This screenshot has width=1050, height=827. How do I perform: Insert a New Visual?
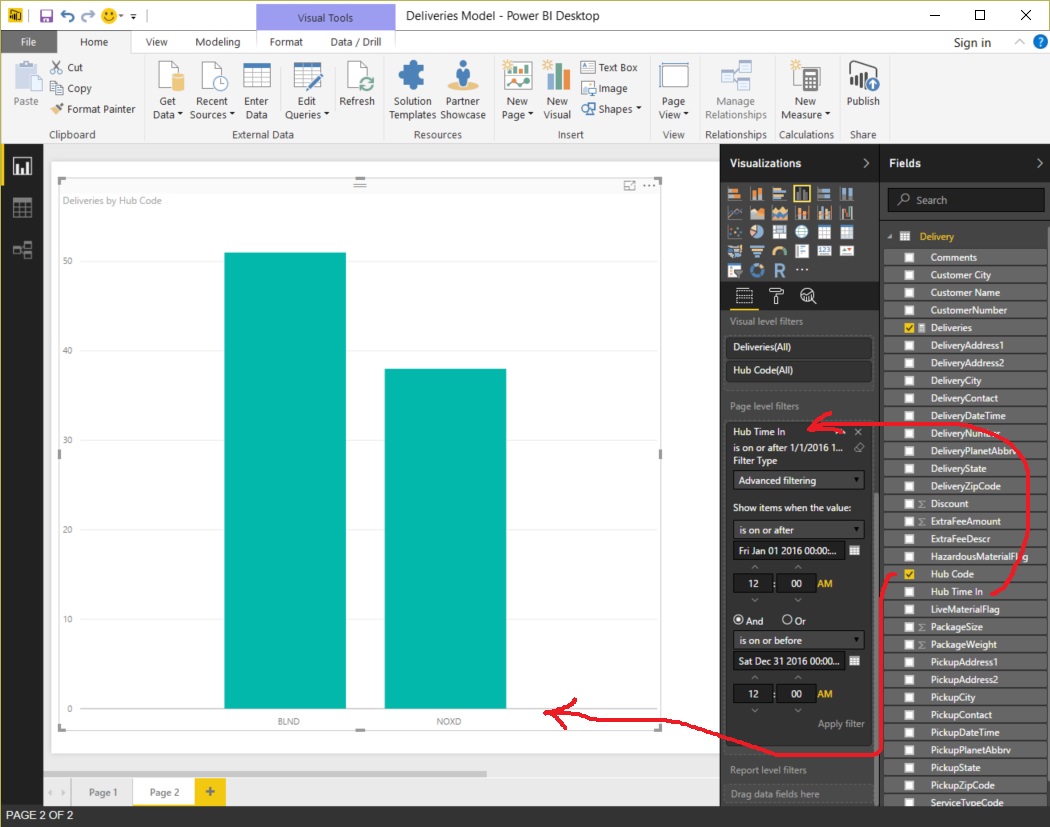pos(556,90)
